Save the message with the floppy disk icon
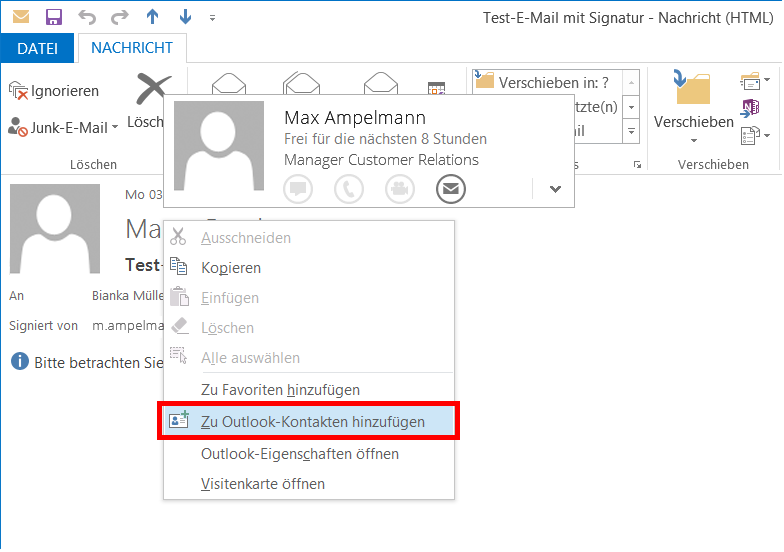 54,18
